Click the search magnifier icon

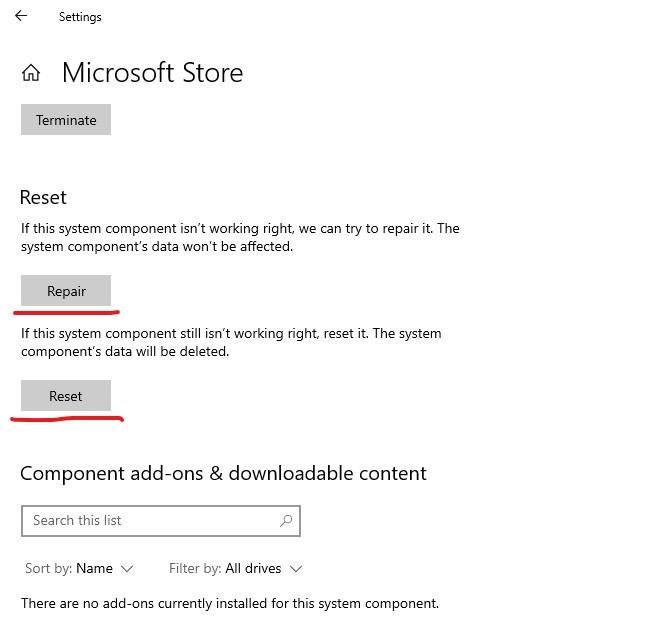[x=286, y=521]
